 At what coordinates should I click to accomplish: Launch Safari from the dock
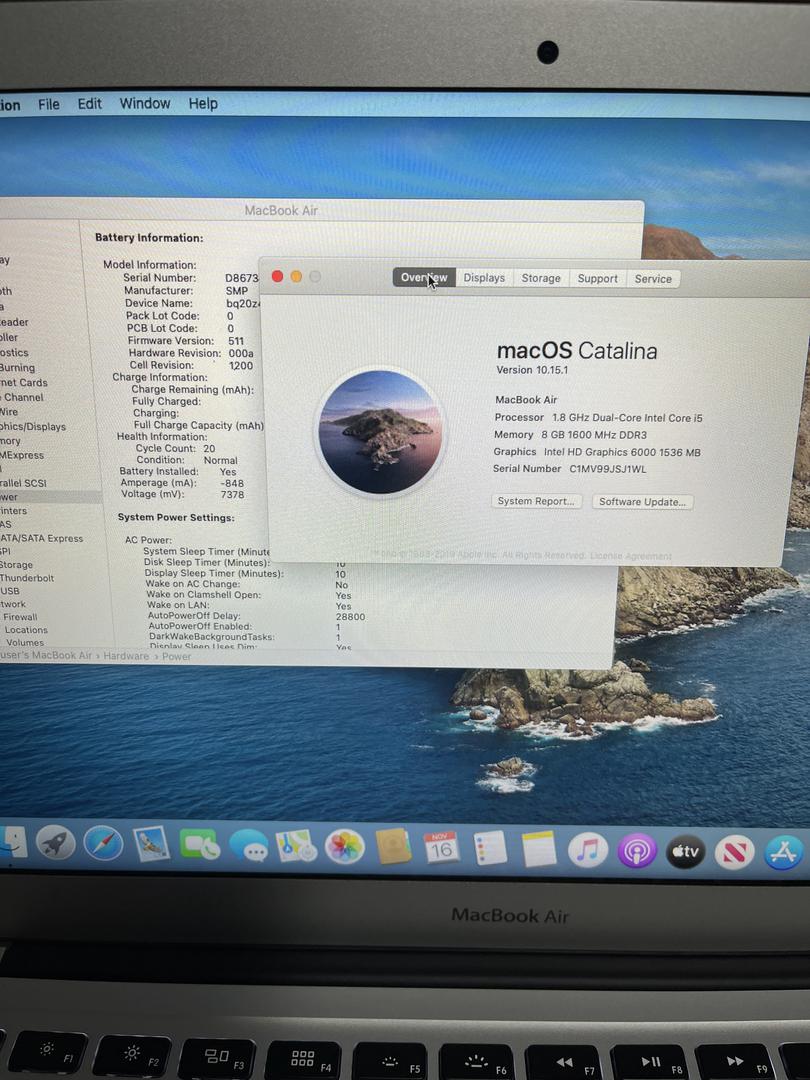pos(103,844)
